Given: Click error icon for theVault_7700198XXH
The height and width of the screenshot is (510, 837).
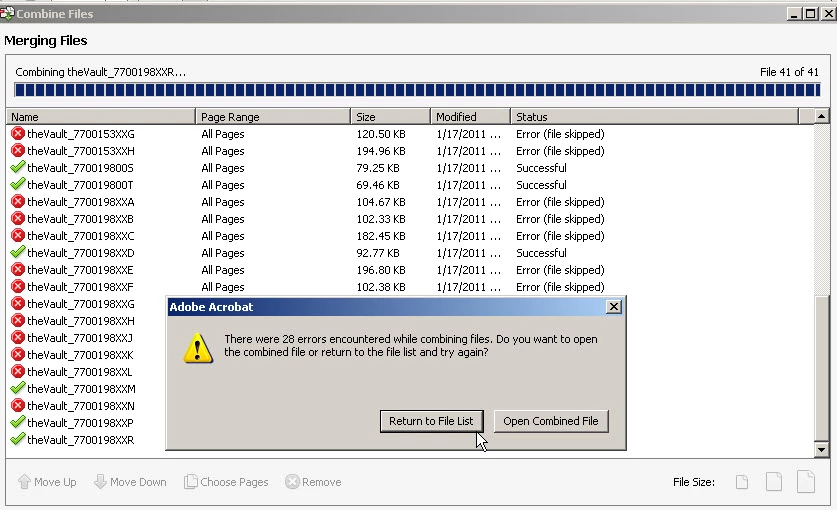Looking at the screenshot, I should coord(18,320).
